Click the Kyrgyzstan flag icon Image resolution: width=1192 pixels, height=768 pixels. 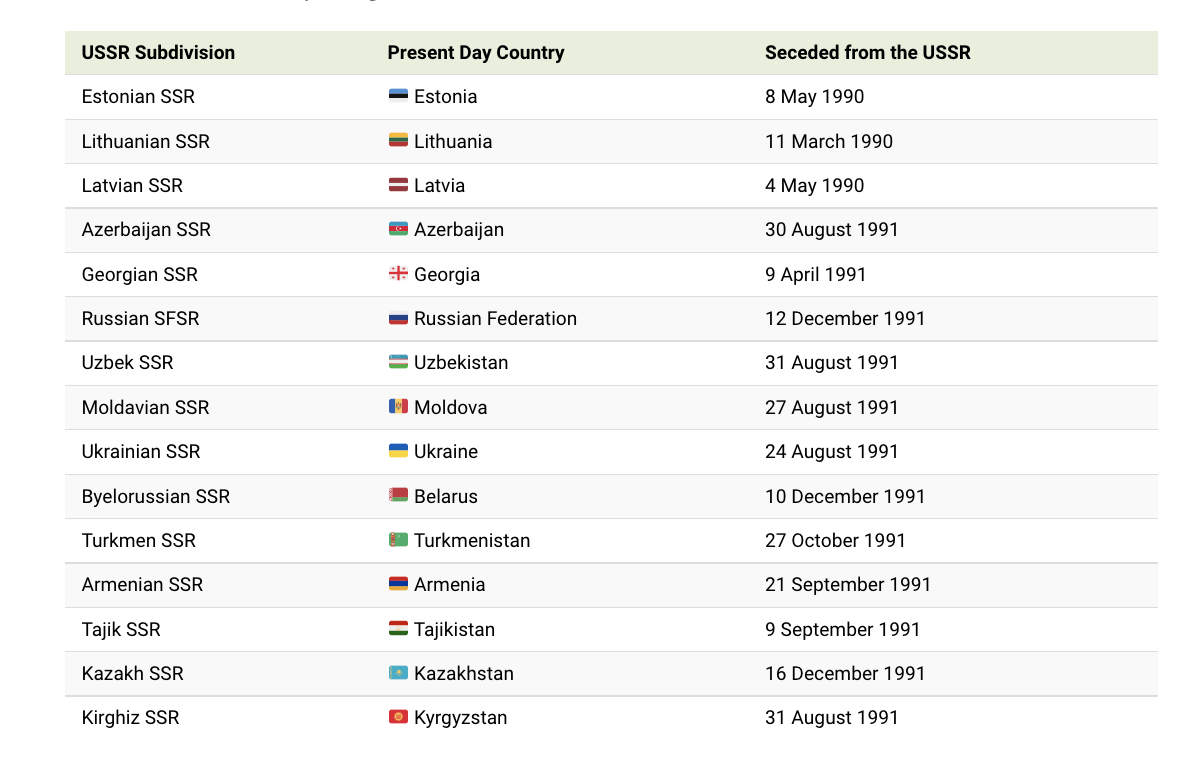coord(398,717)
